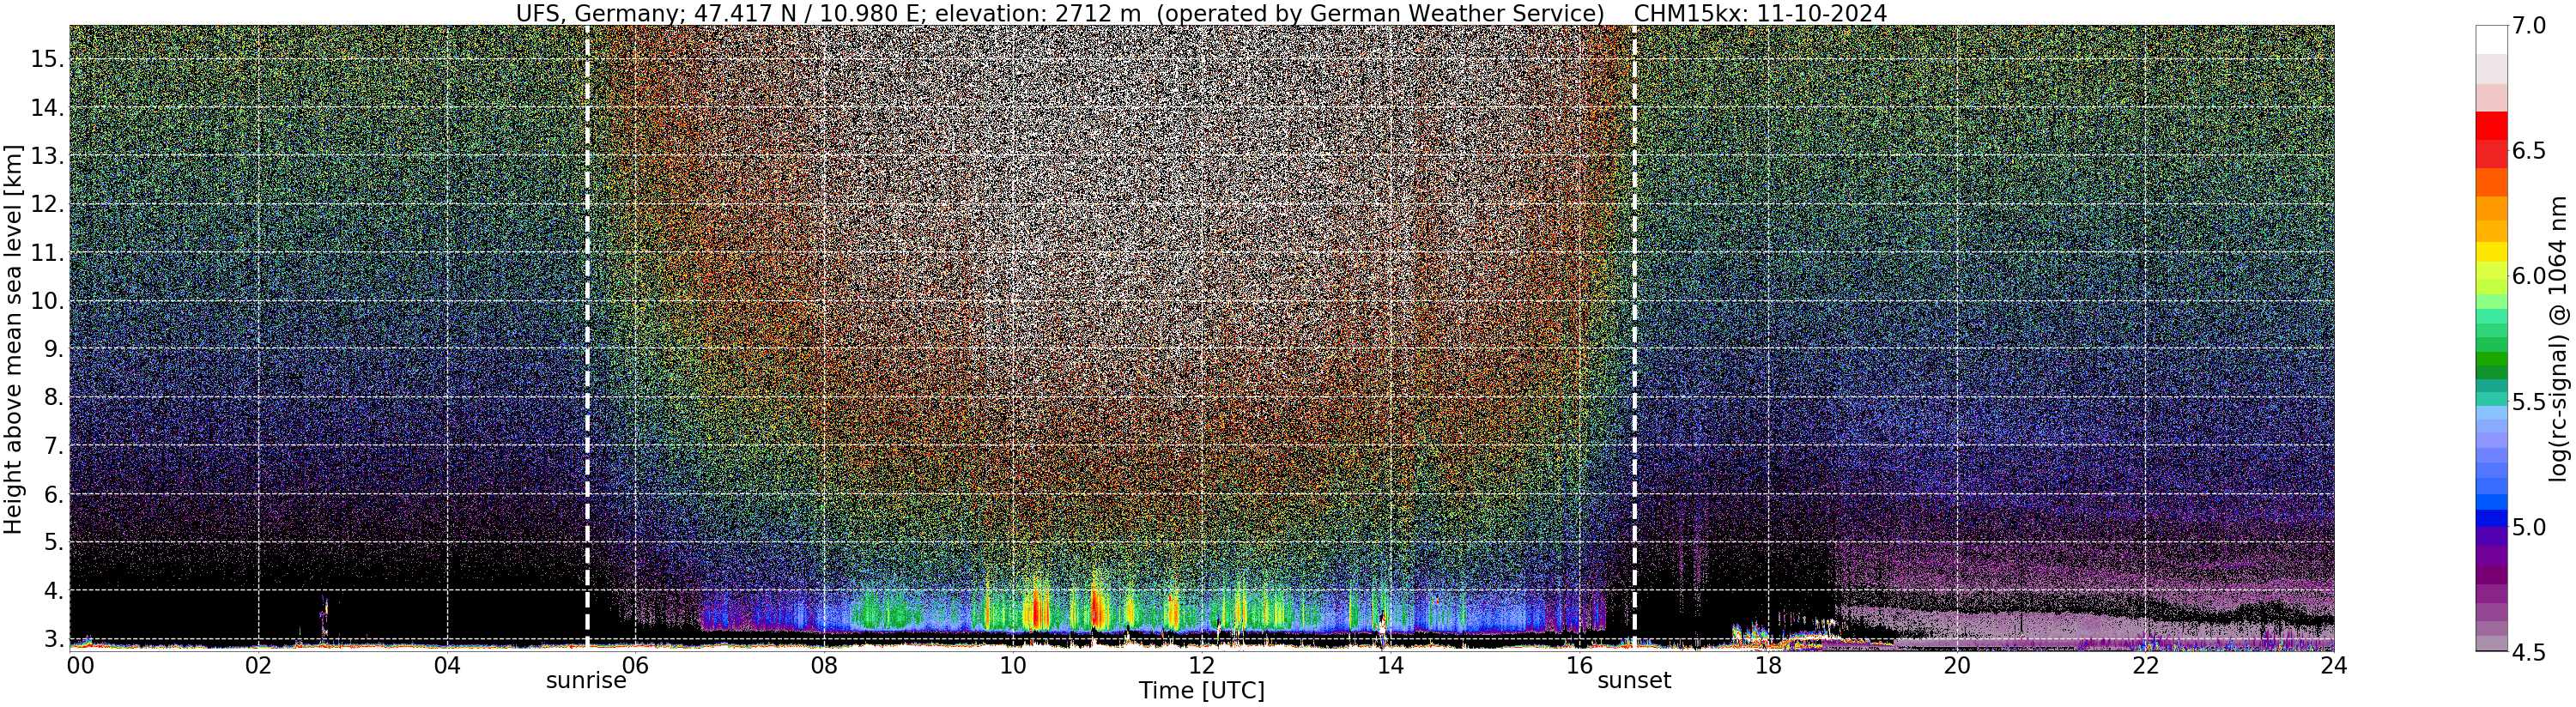Viewport: 2576px width, 707px height.
Task: Click the time axis tick '04'
Action: (447, 665)
